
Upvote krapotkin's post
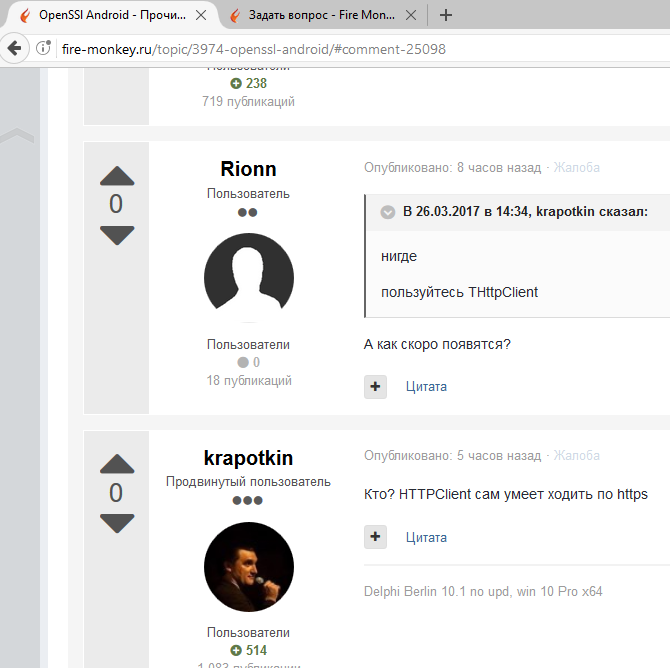tap(117, 464)
